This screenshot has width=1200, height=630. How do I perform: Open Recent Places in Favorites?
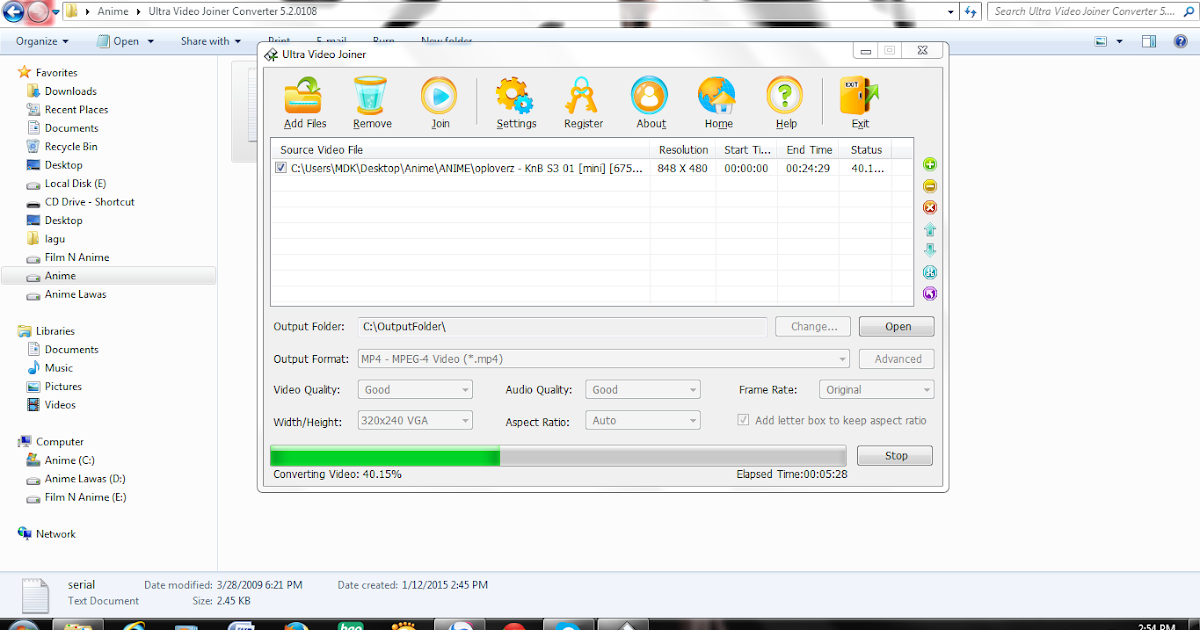[76, 110]
